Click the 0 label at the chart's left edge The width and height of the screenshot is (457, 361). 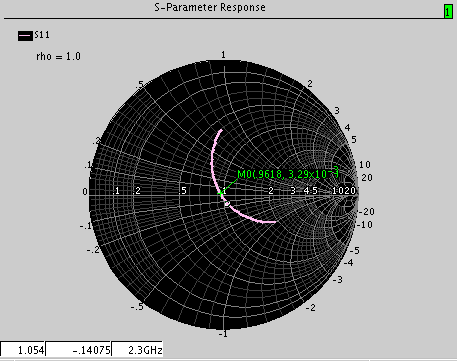[85, 192]
